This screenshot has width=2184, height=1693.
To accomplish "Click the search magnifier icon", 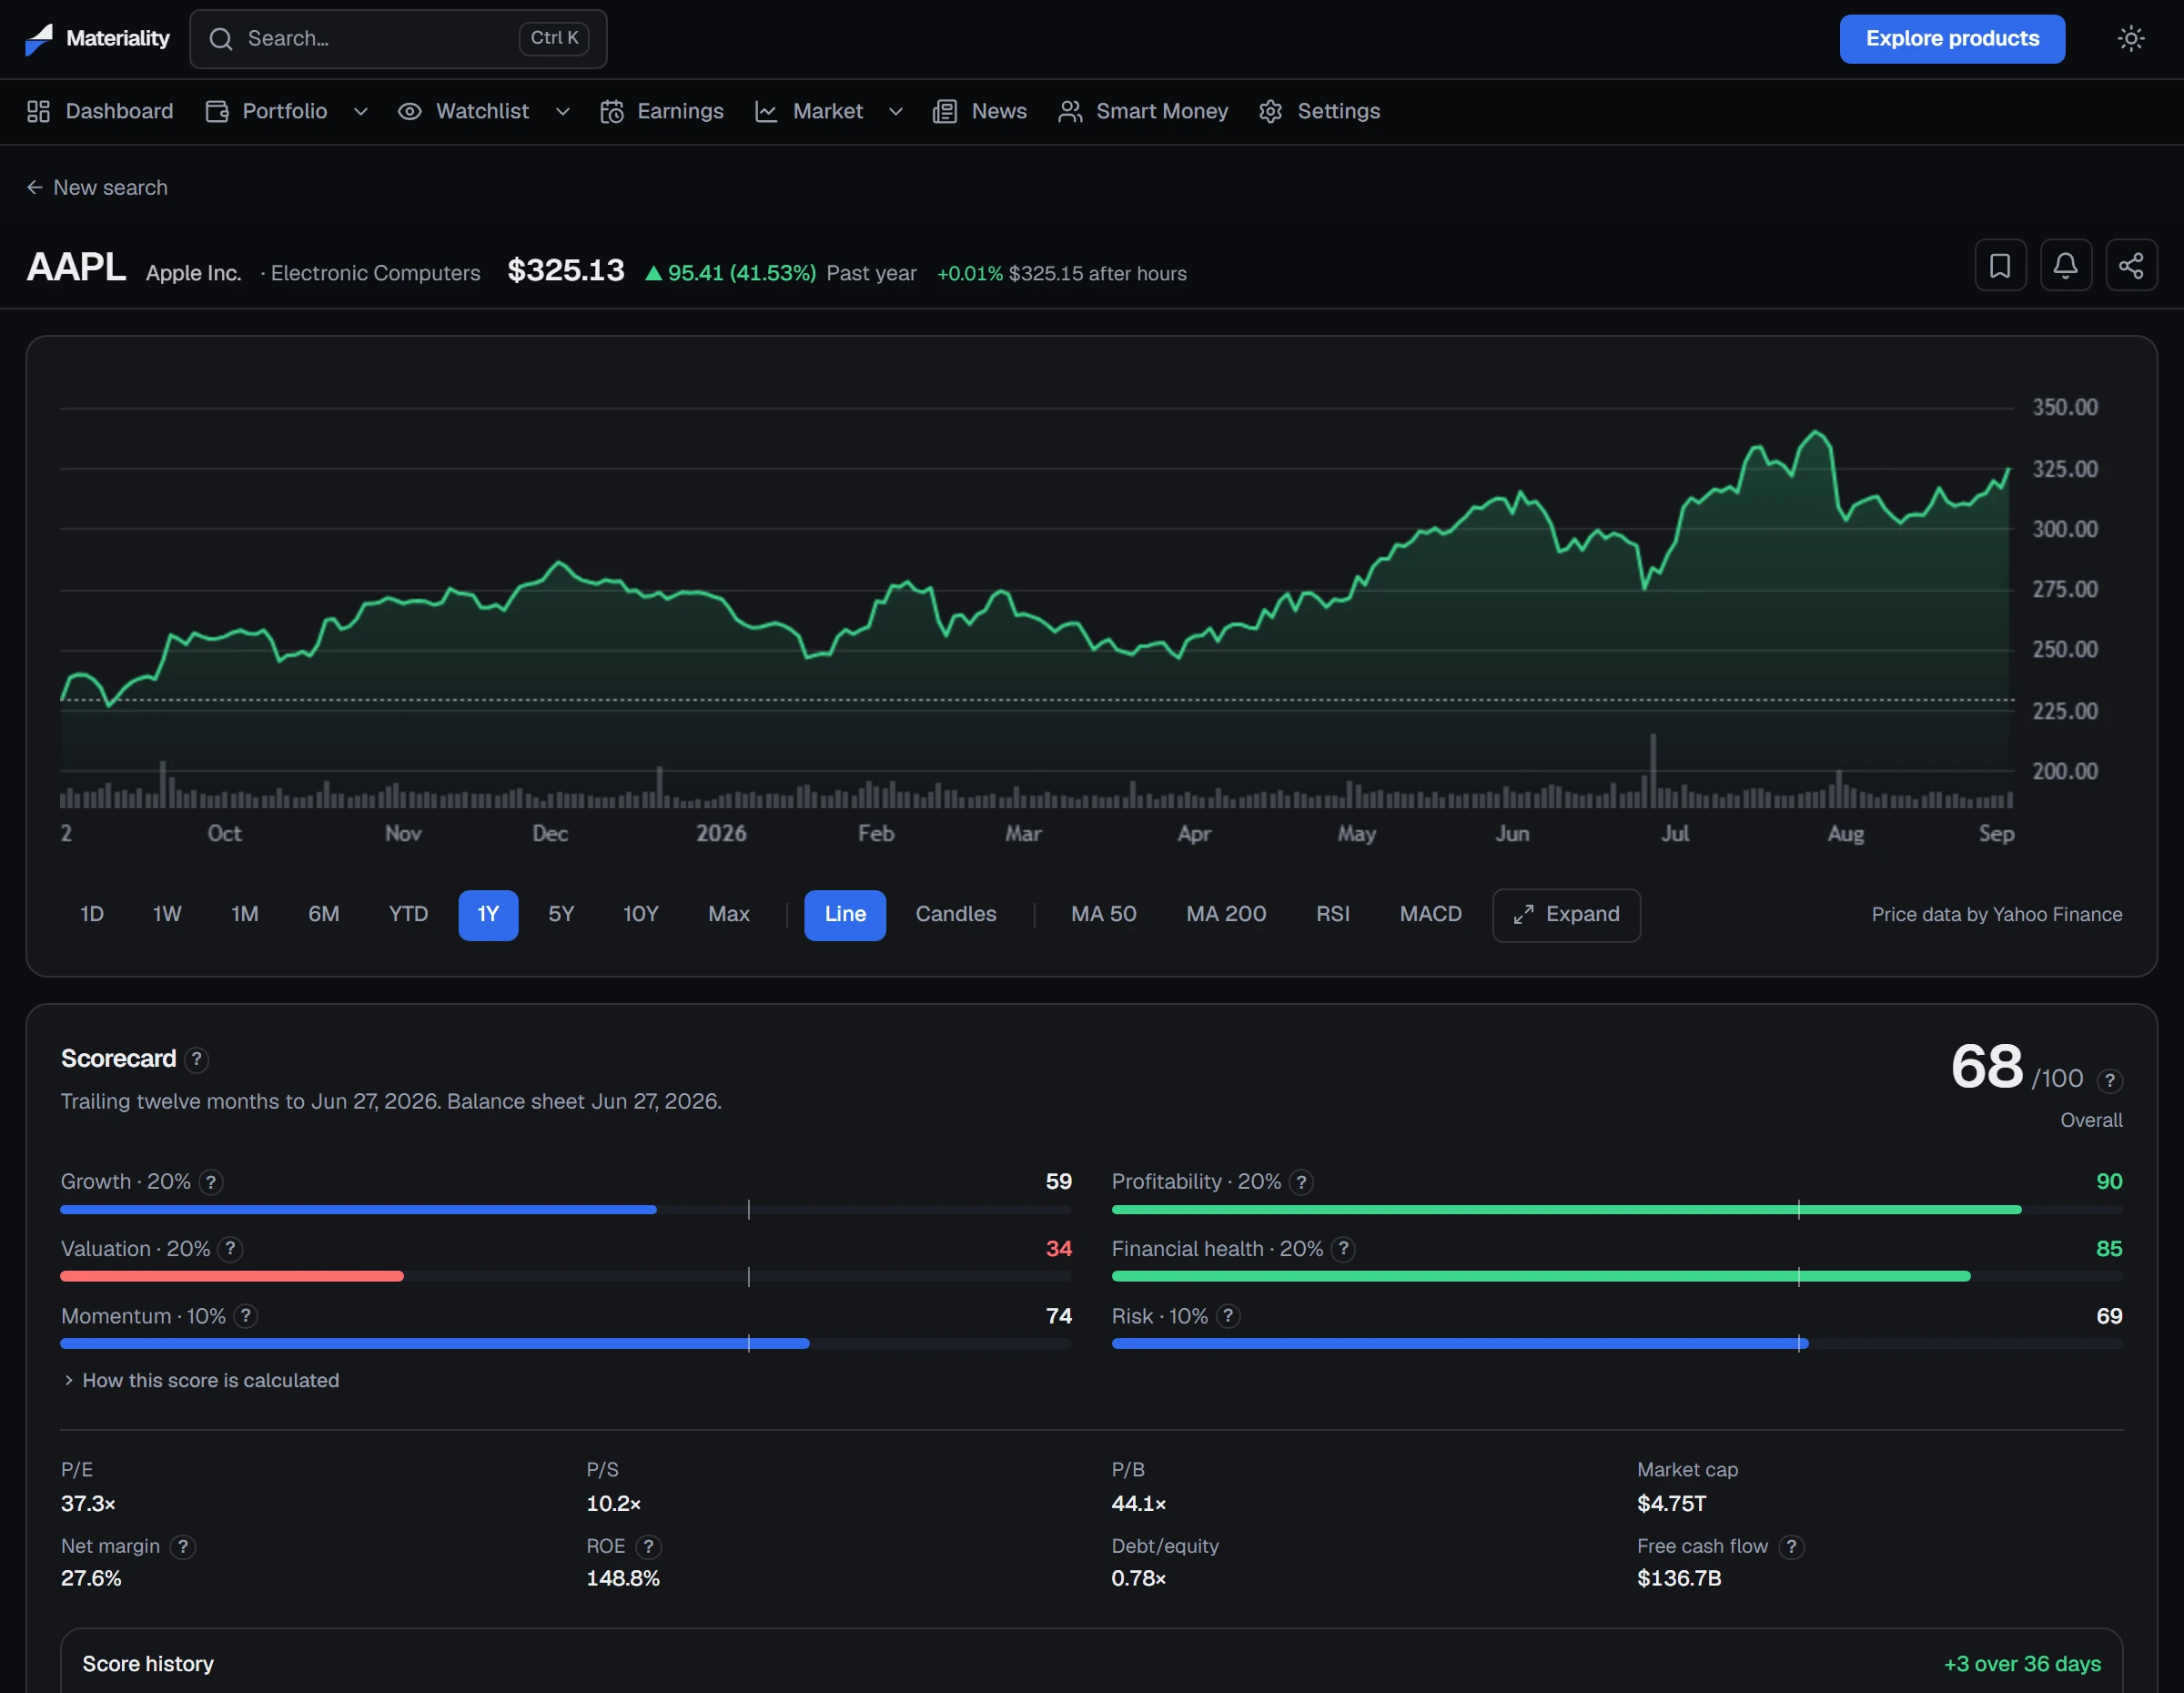I will coord(221,39).
